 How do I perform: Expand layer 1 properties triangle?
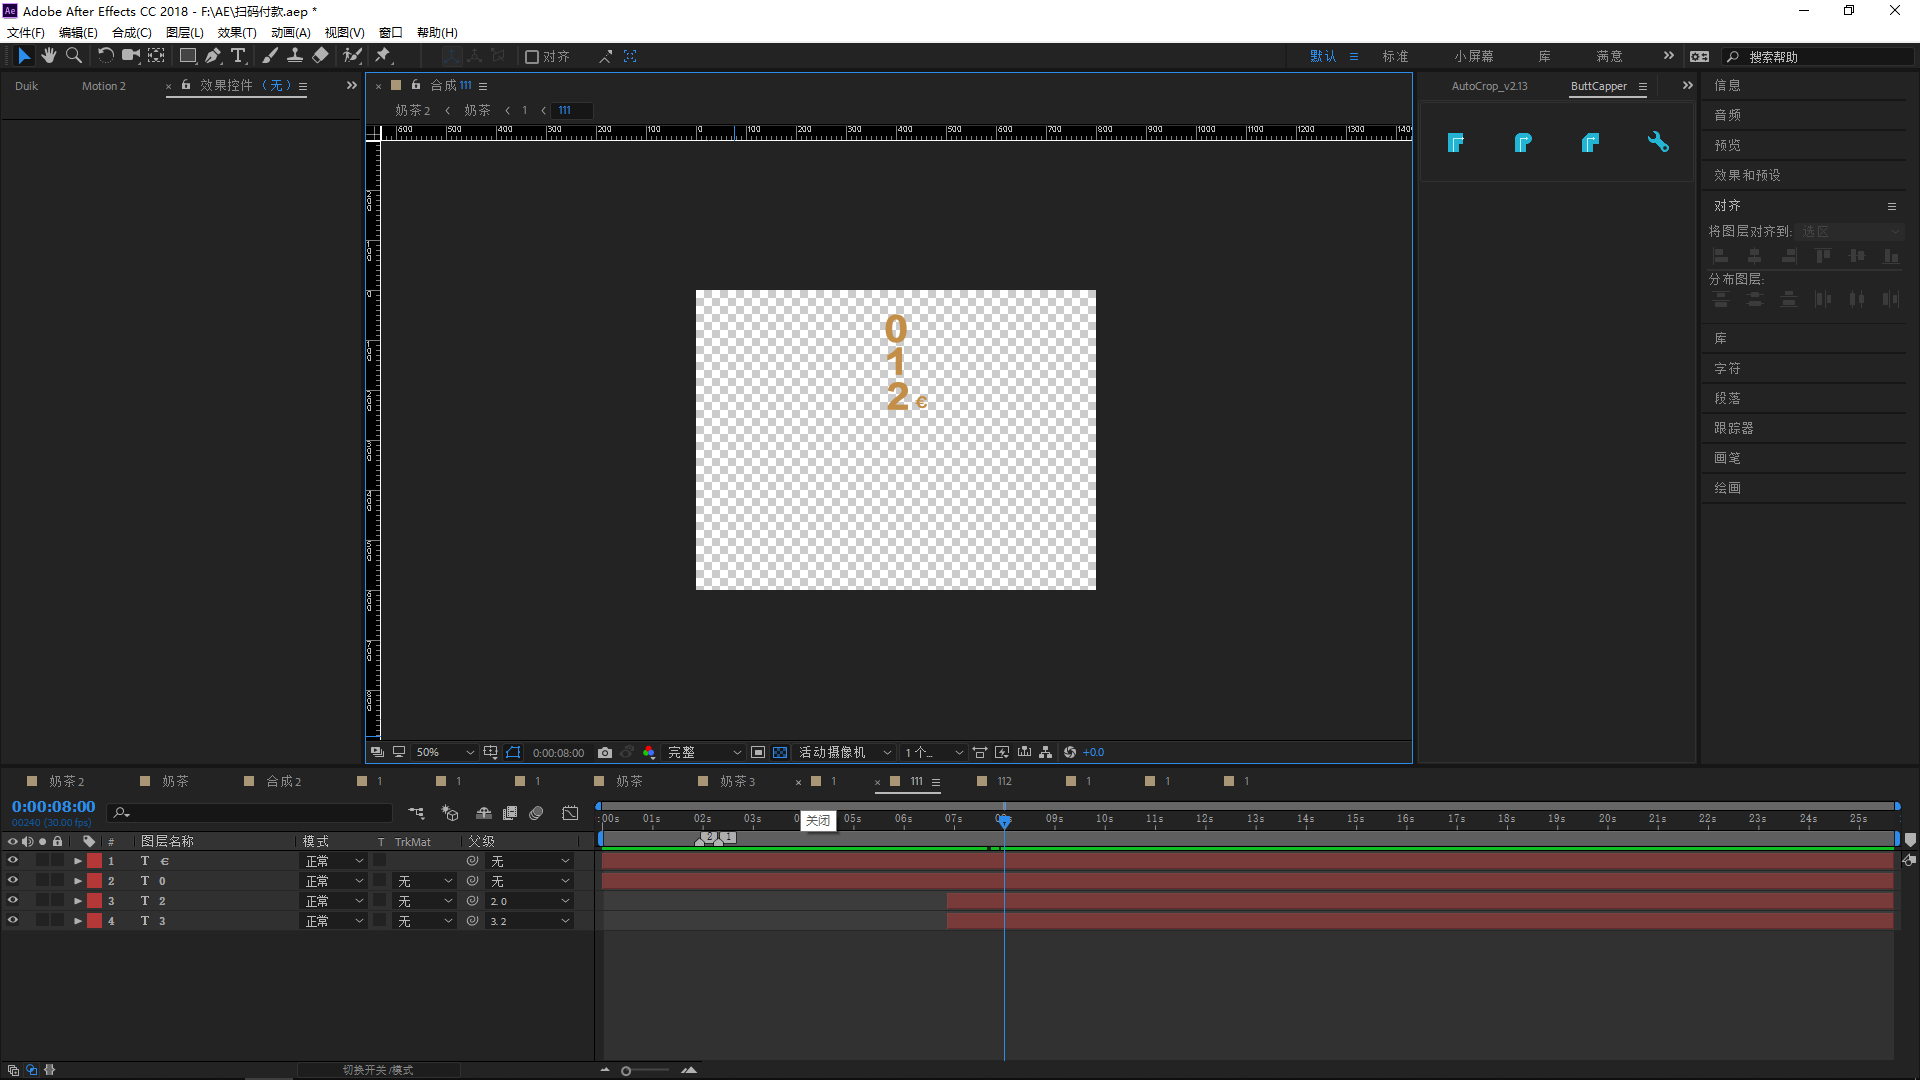click(78, 861)
